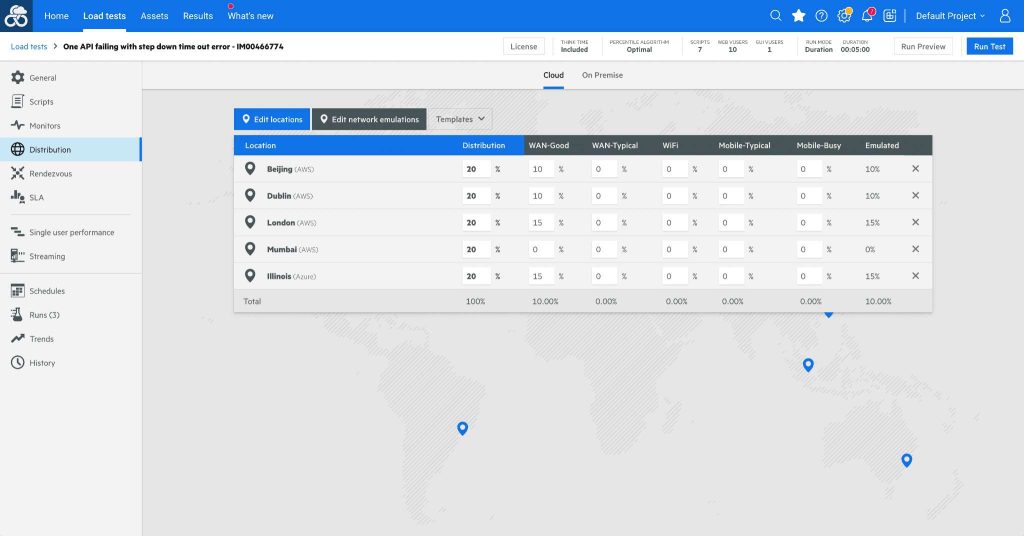Open the Schedules calendar icon
Image resolution: width=1024 pixels, height=536 pixels.
(18, 291)
